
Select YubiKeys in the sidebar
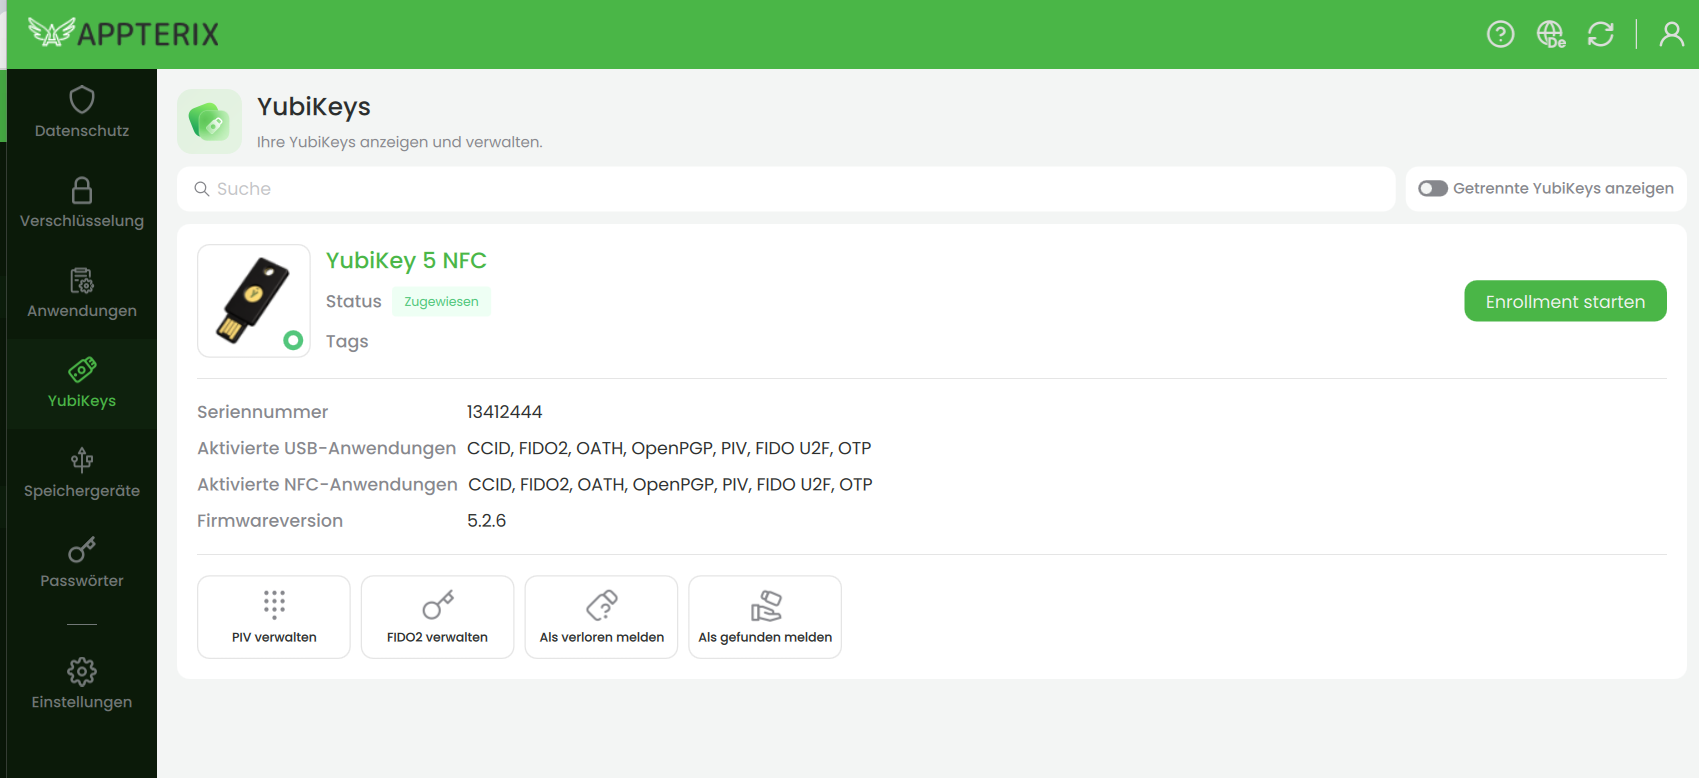click(82, 383)
